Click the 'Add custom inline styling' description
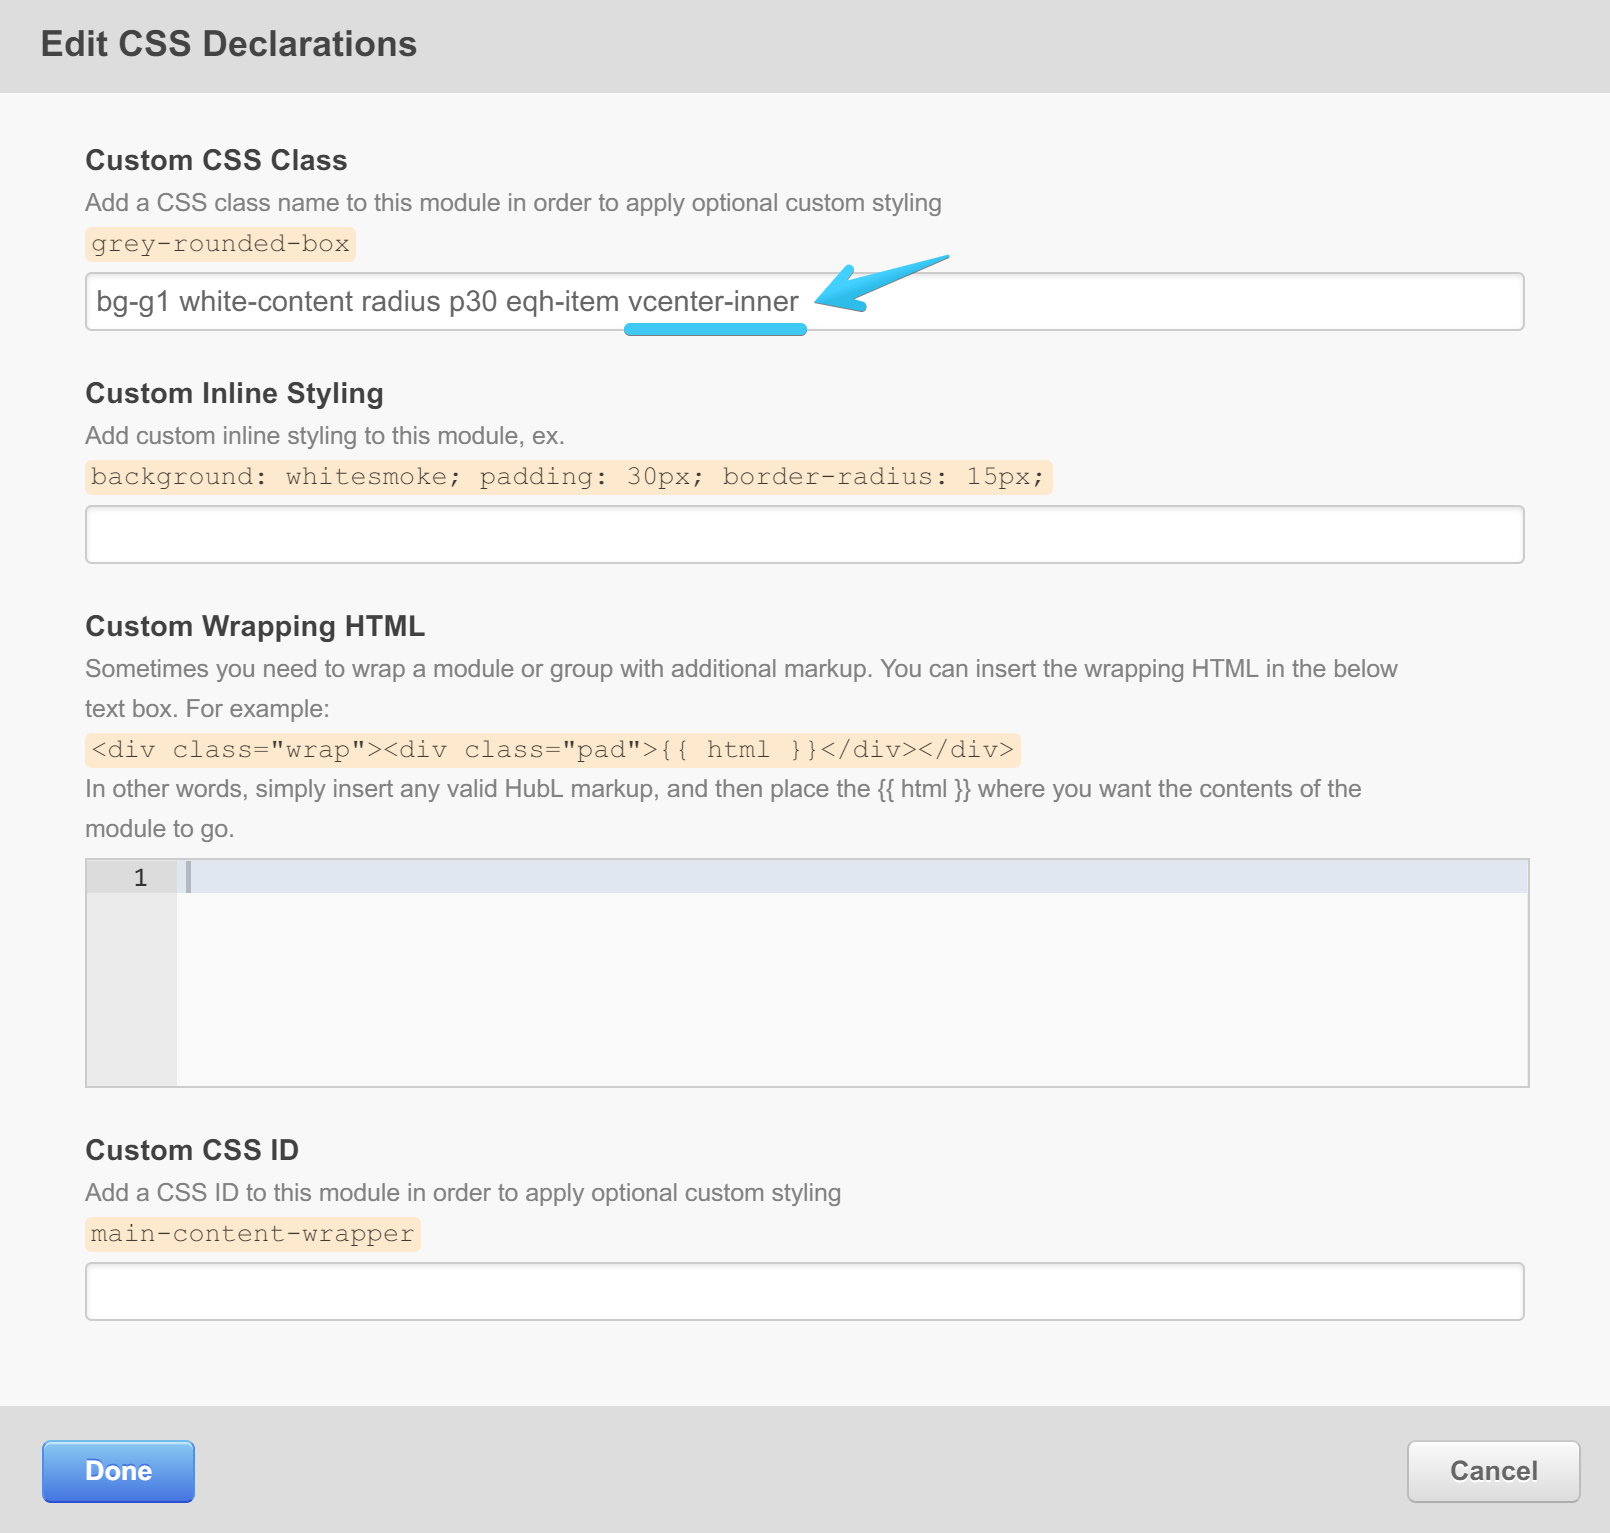 point(325,436)
